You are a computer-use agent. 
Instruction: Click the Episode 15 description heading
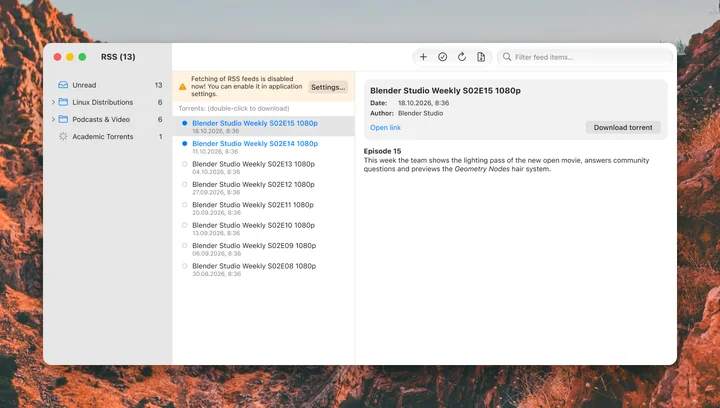pyautogui.click(x=382, y=151)
